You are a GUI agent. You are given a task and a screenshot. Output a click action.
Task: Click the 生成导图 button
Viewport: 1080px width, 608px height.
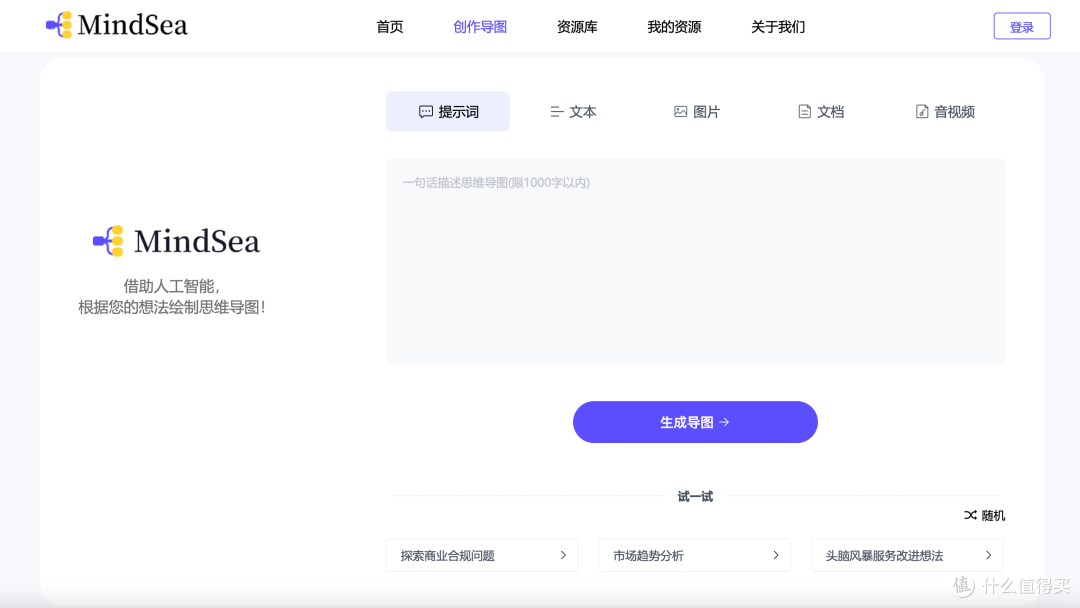pos(695,422)
